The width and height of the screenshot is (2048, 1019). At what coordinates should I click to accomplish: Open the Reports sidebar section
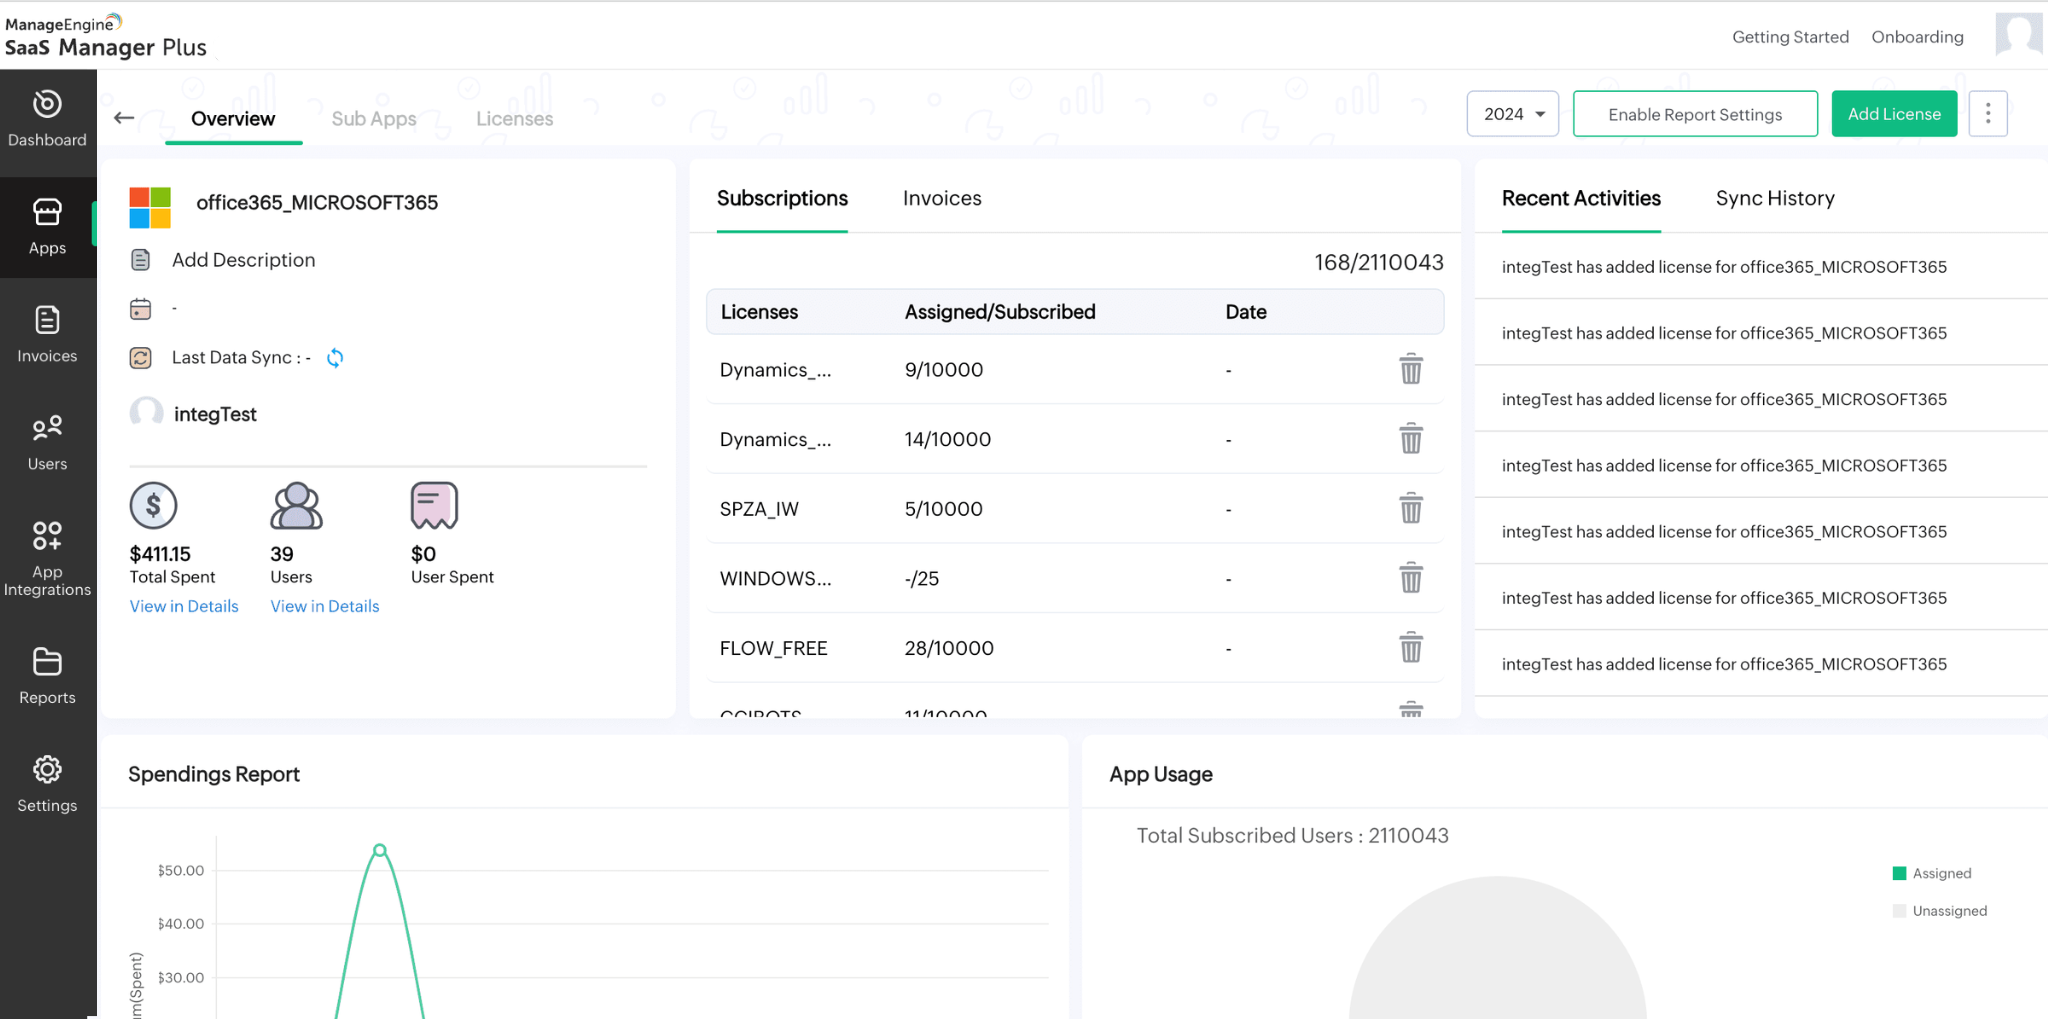(x=47, y=677)
